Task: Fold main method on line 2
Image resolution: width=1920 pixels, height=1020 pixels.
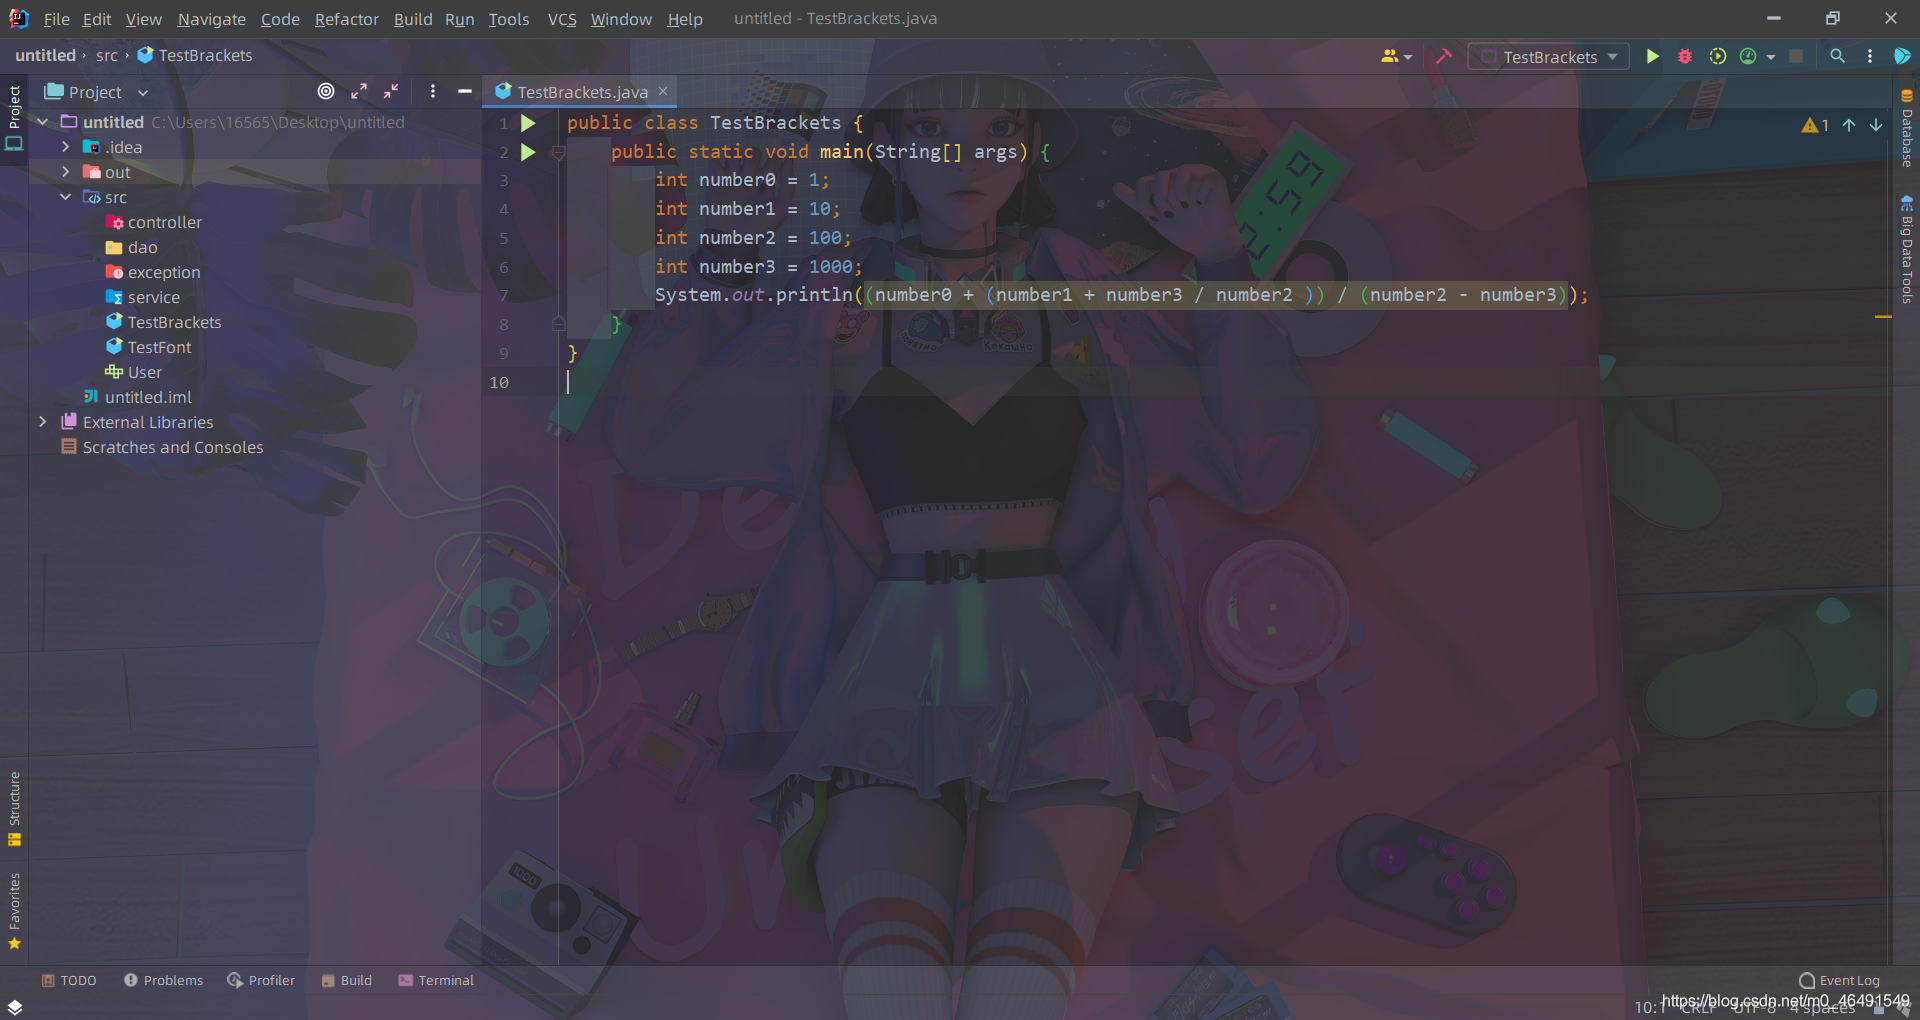Action: (x=559, y=152)
